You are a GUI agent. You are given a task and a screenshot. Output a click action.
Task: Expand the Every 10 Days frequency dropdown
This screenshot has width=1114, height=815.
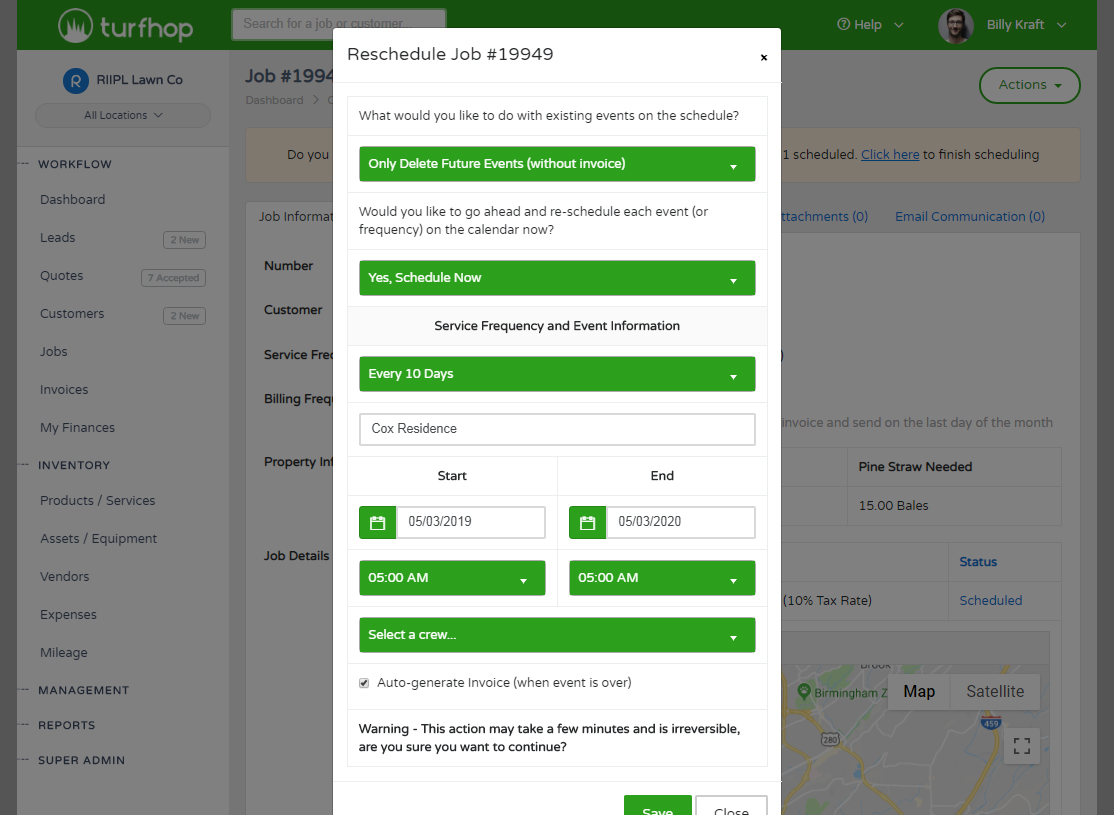coord(557,374)
